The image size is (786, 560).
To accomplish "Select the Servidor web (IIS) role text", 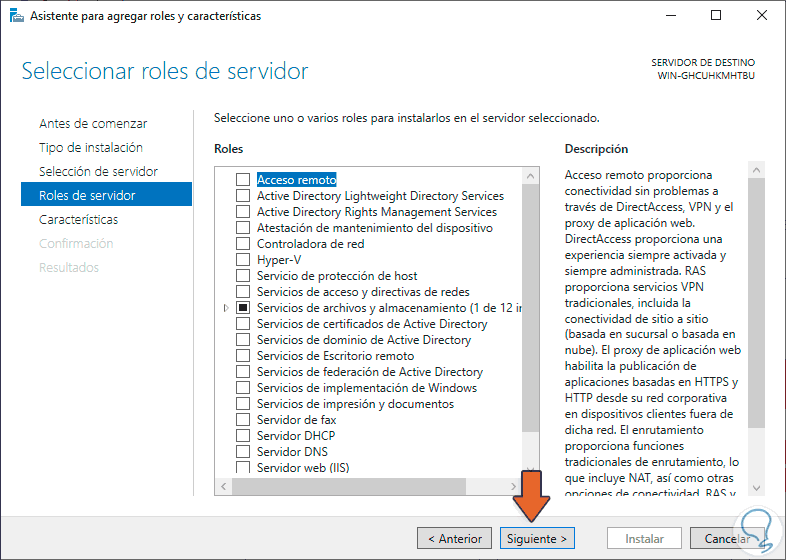I will click(x=302, y=468).
